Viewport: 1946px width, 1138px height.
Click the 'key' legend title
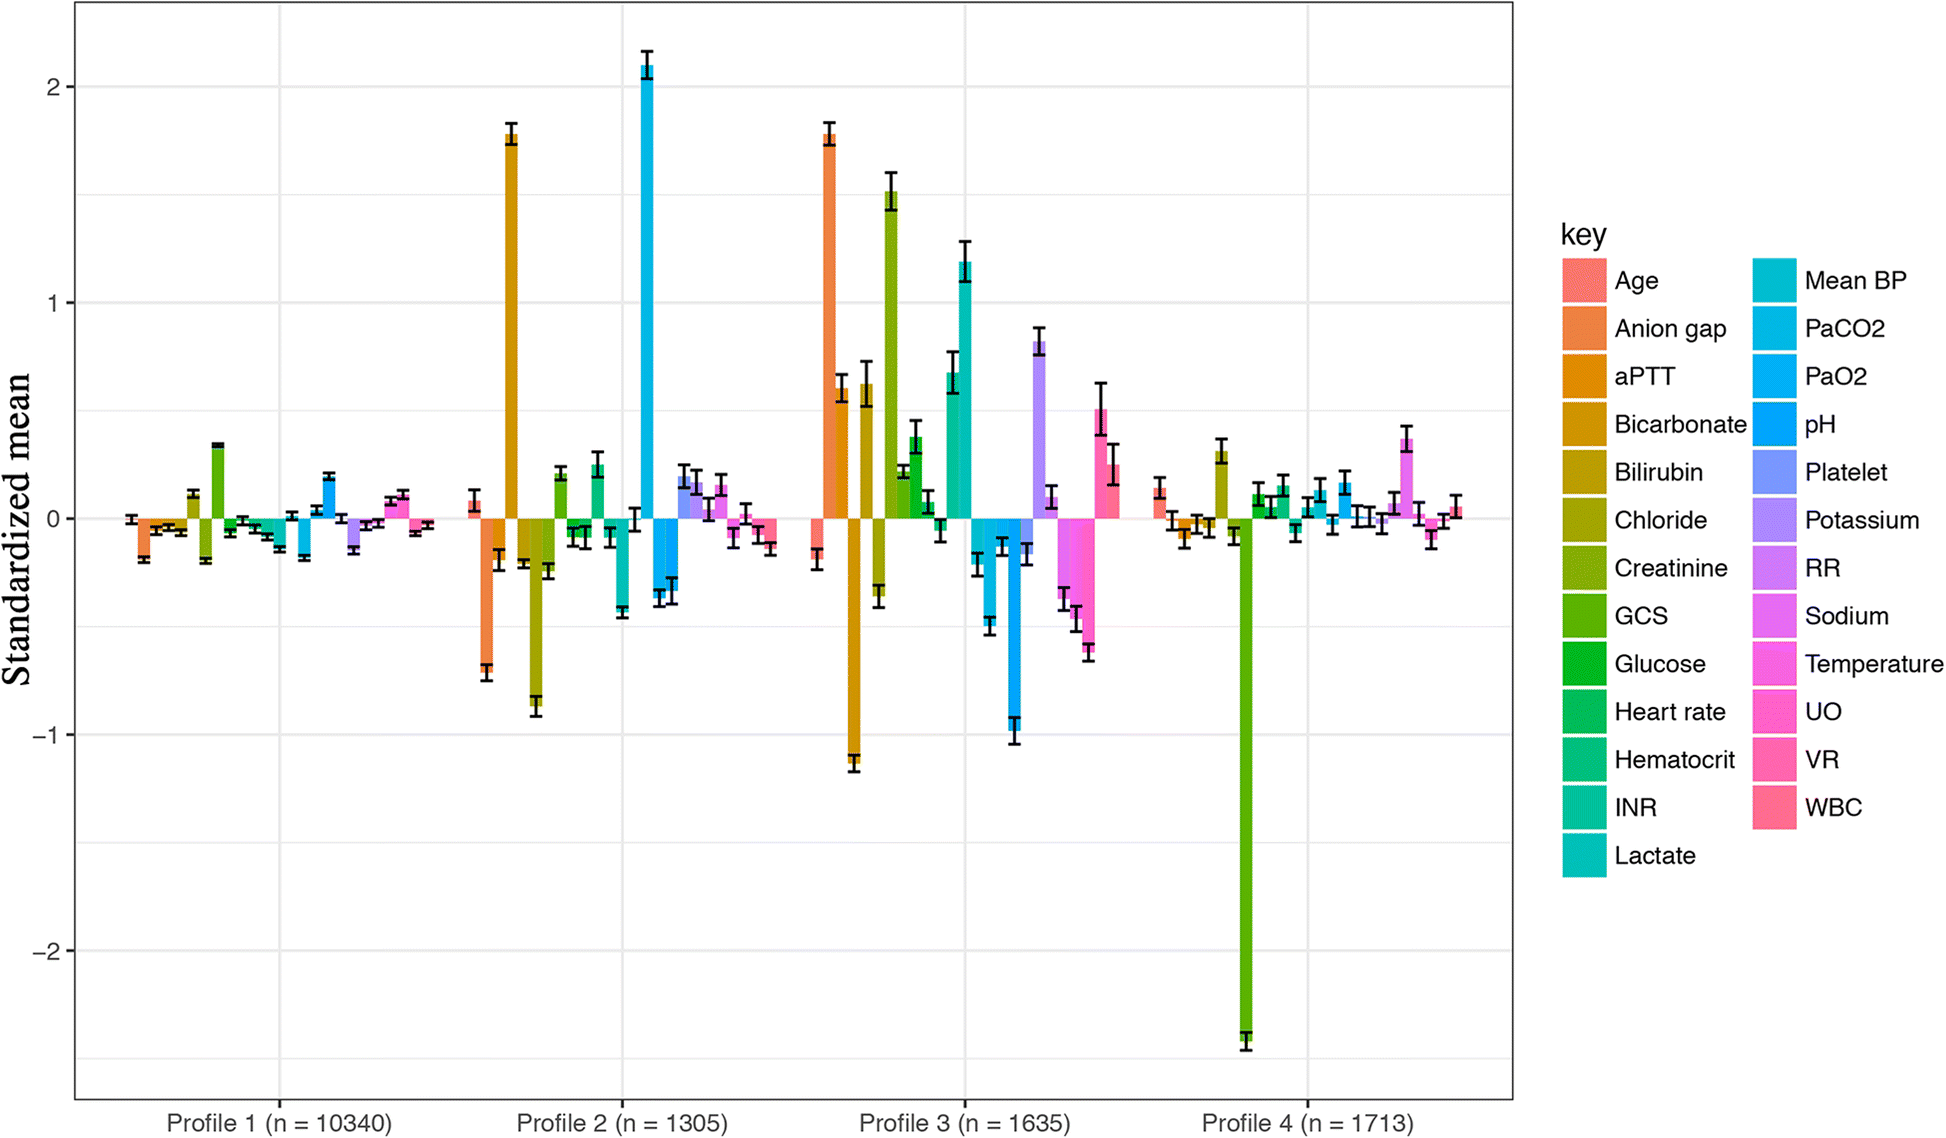pos(1583,235)
